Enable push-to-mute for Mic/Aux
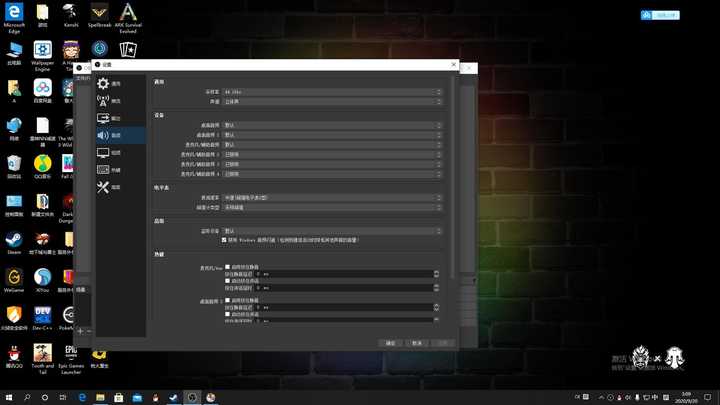 click(x=227, y=267)
